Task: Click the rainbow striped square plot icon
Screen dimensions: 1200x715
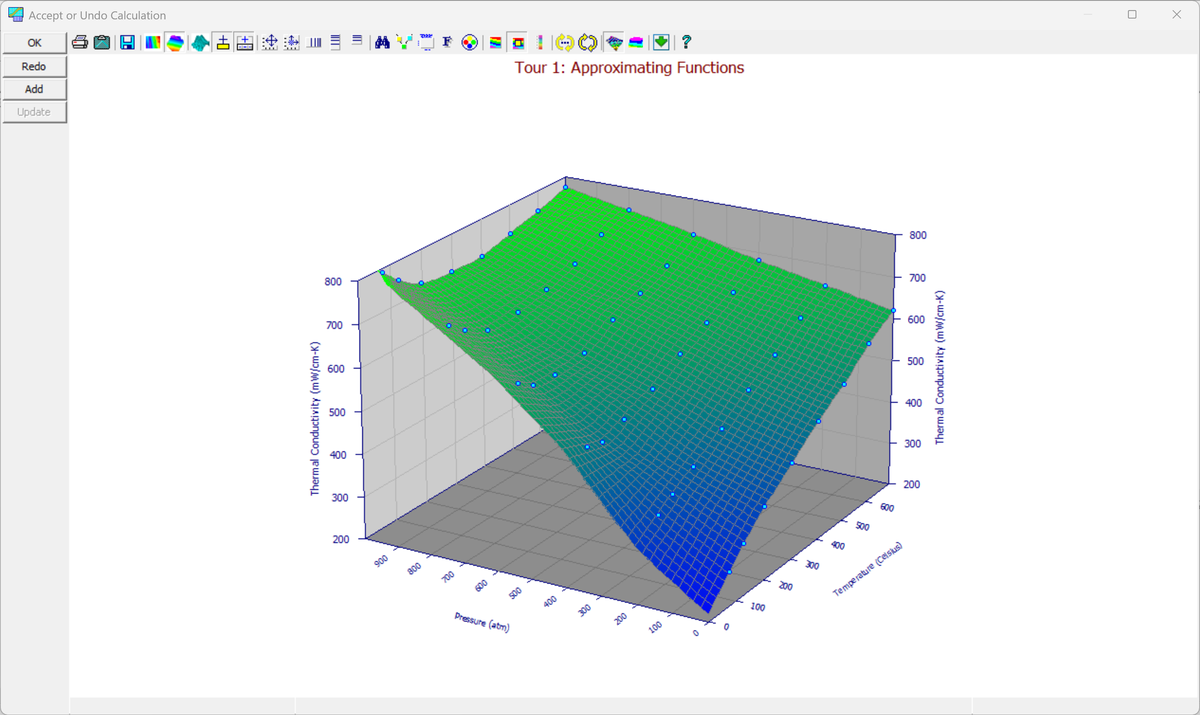Action: [153, 42]
